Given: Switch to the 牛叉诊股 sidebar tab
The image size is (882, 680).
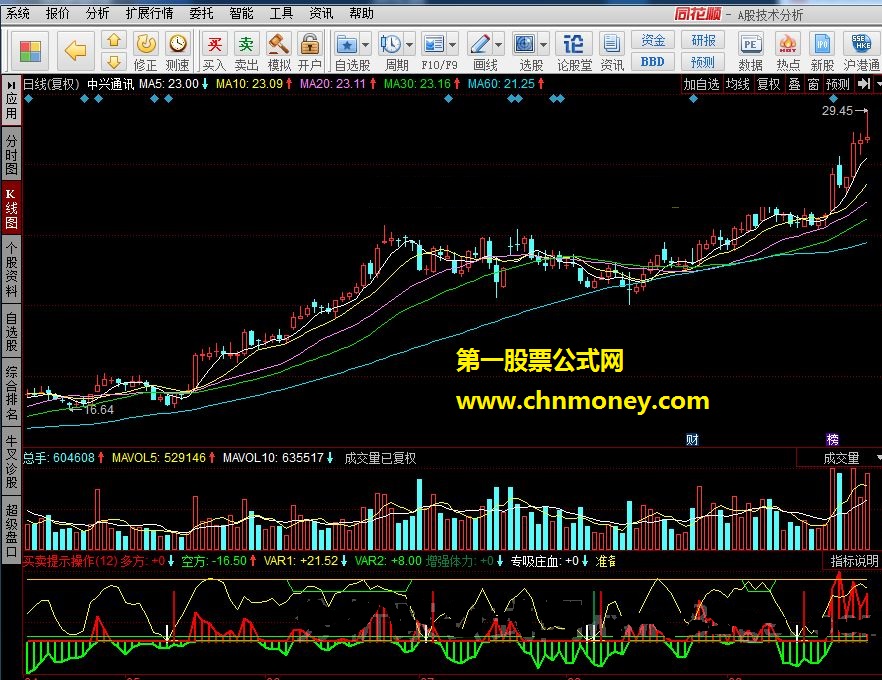Looking at the screenshot, I should [11, 461].
